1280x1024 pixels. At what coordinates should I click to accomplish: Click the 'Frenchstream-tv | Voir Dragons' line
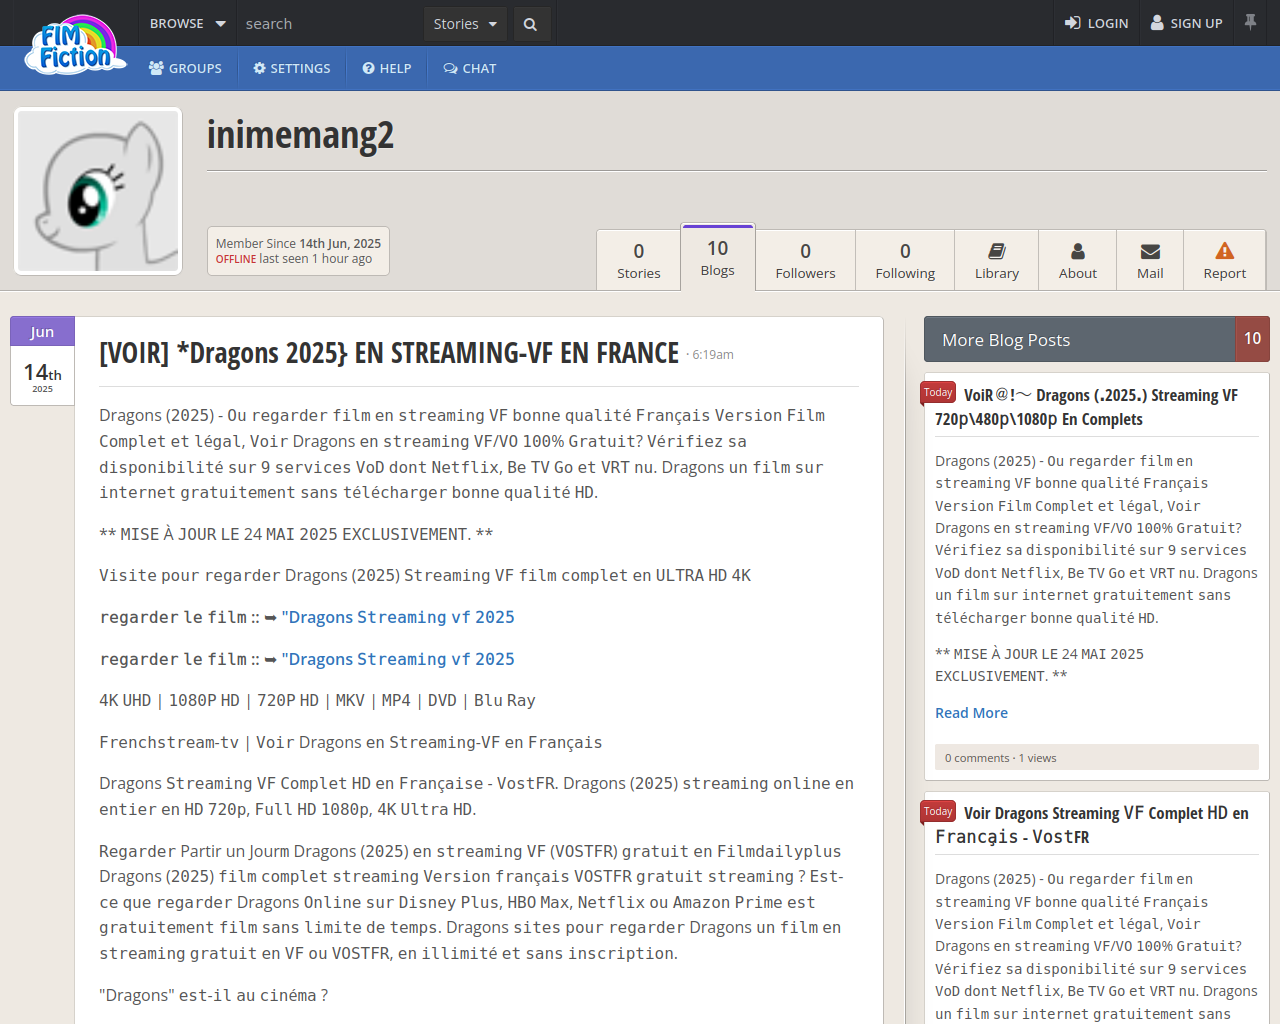coord(351,742)
